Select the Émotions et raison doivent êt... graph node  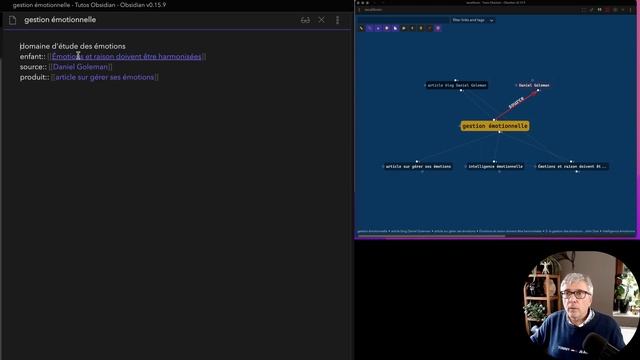[571, 167]
